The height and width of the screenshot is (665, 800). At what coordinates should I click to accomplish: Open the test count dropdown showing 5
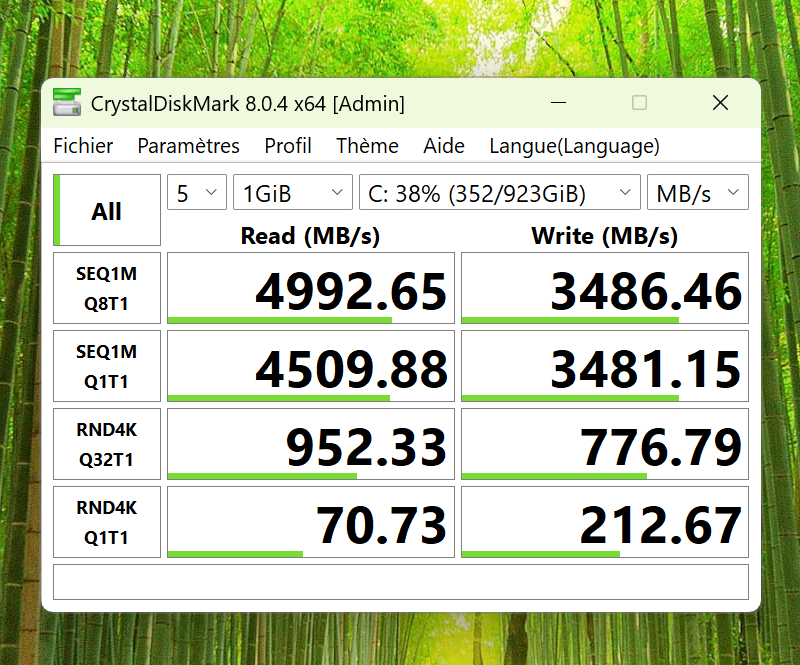click(x=196, y=193)
